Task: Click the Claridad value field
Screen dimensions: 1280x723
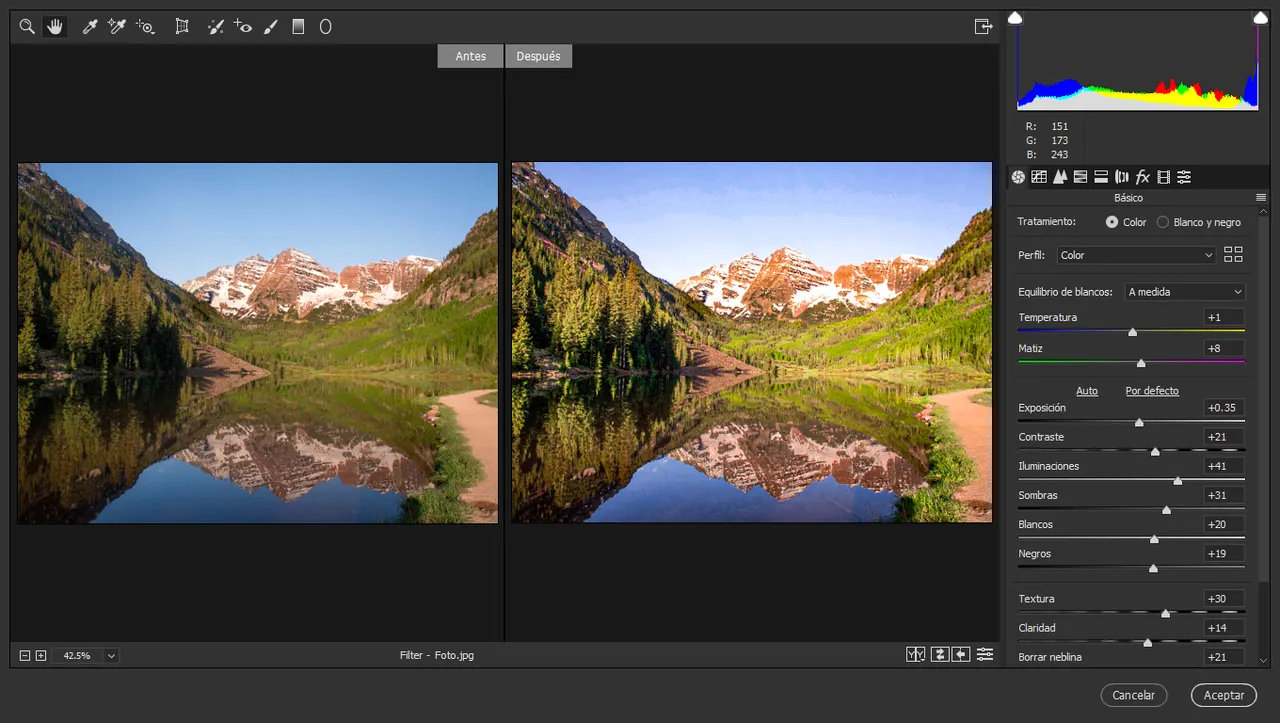Action: [1224, 628]
